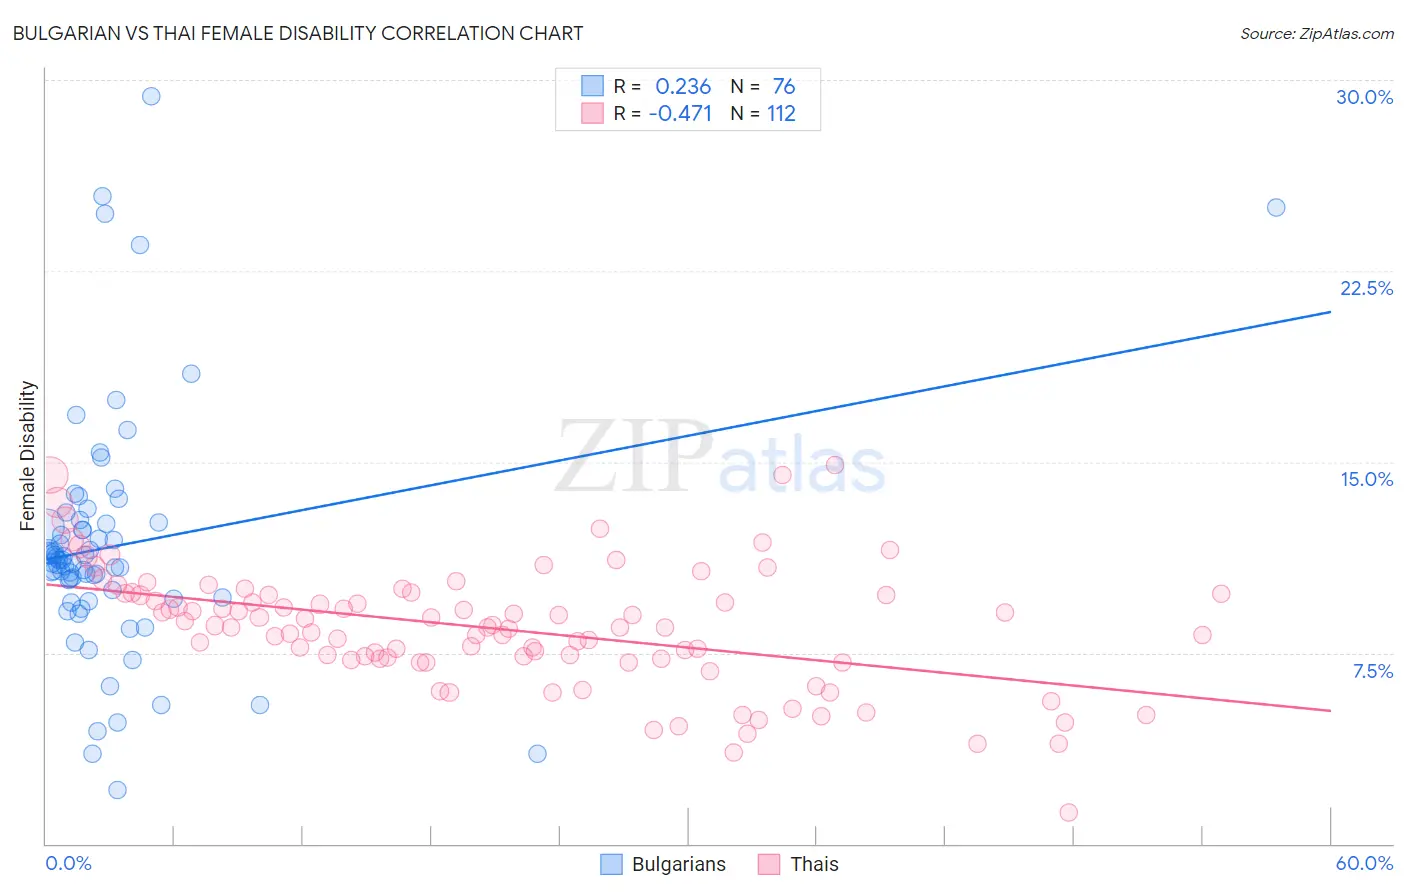Click the N = 112 correlation value

763,113
